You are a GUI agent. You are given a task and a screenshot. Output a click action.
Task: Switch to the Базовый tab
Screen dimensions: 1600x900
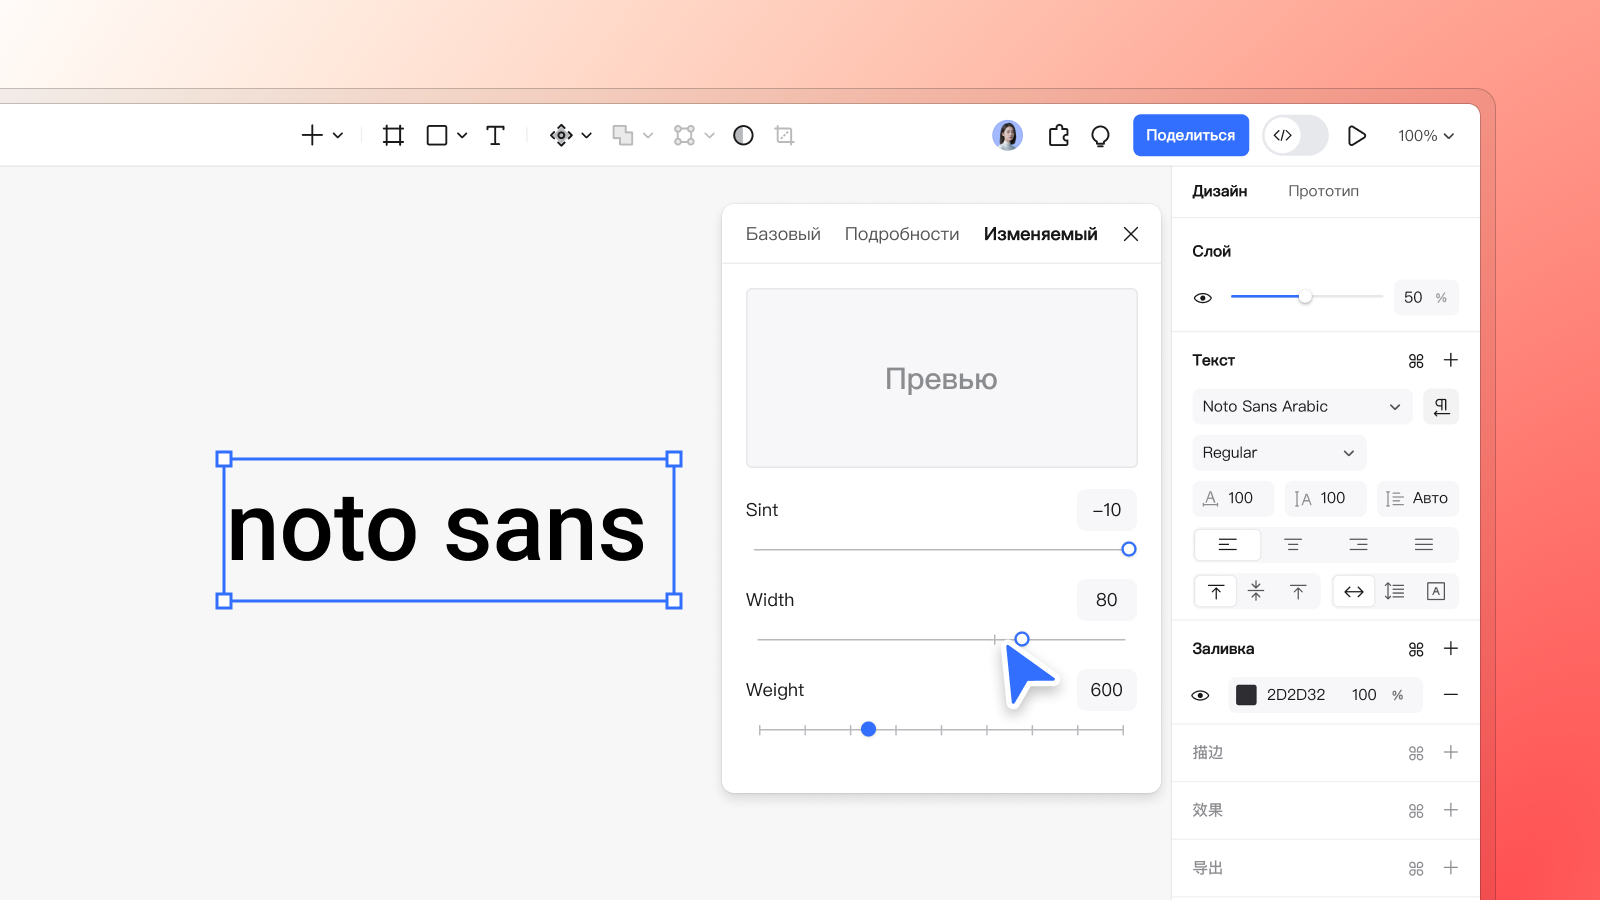click(x=783, y=234)
